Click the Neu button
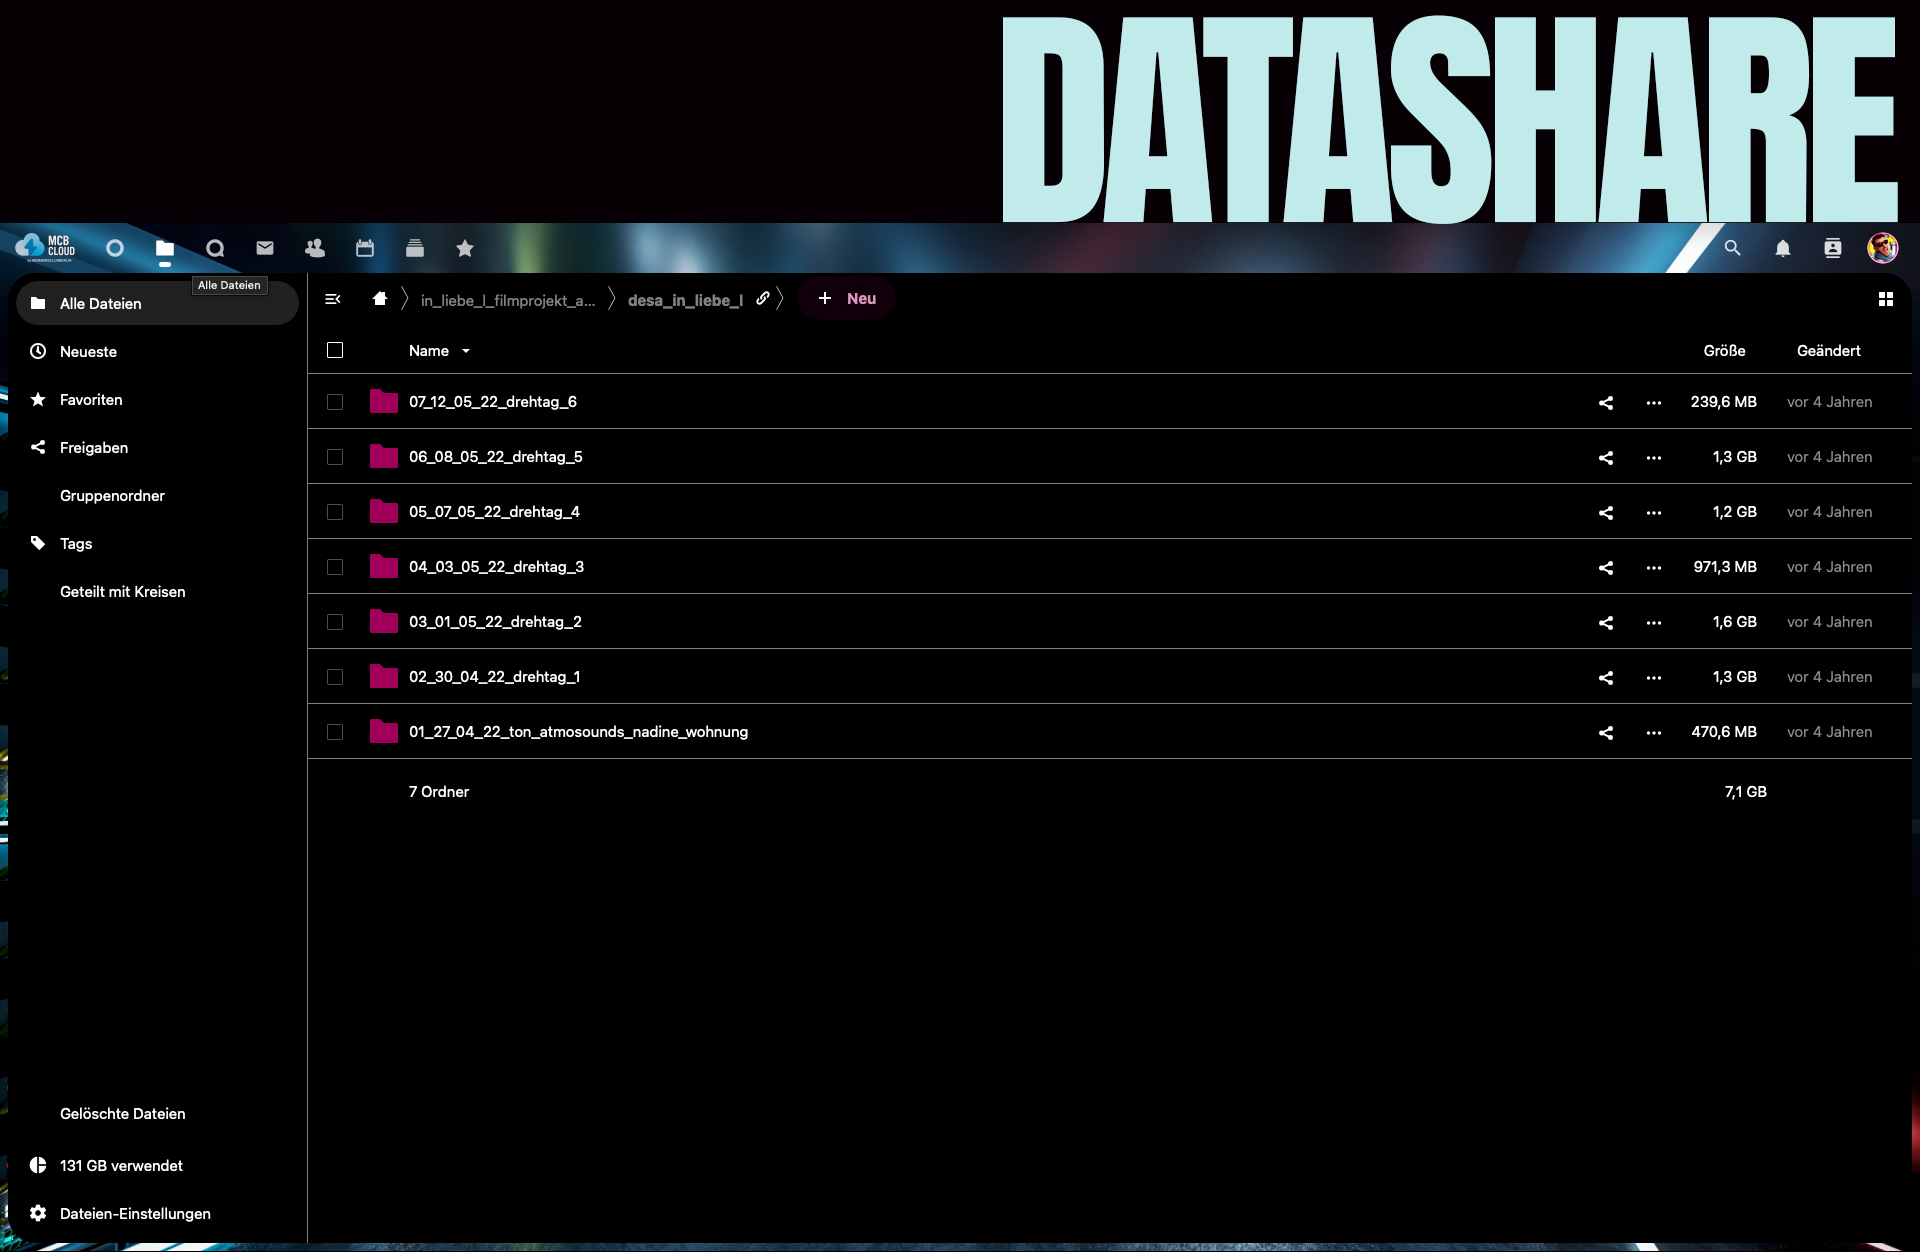This screenshot has width=1920, height=1252. click(x=847, y=299)
